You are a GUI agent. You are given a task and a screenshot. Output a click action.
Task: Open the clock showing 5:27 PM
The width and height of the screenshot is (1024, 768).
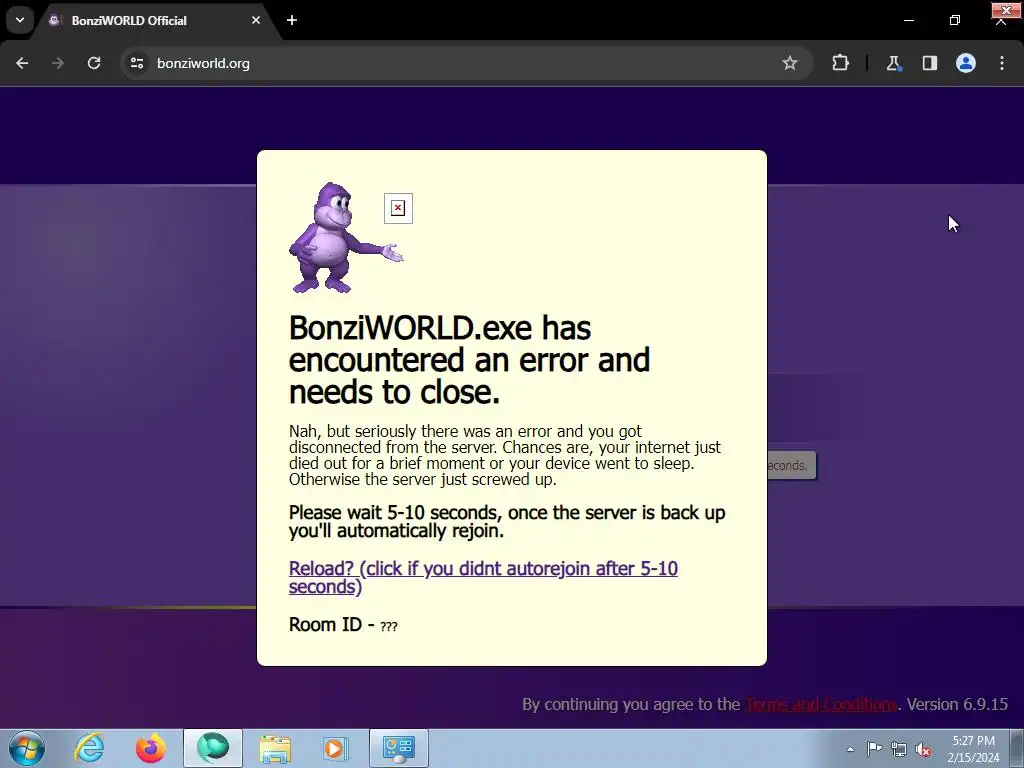(973, 749)
